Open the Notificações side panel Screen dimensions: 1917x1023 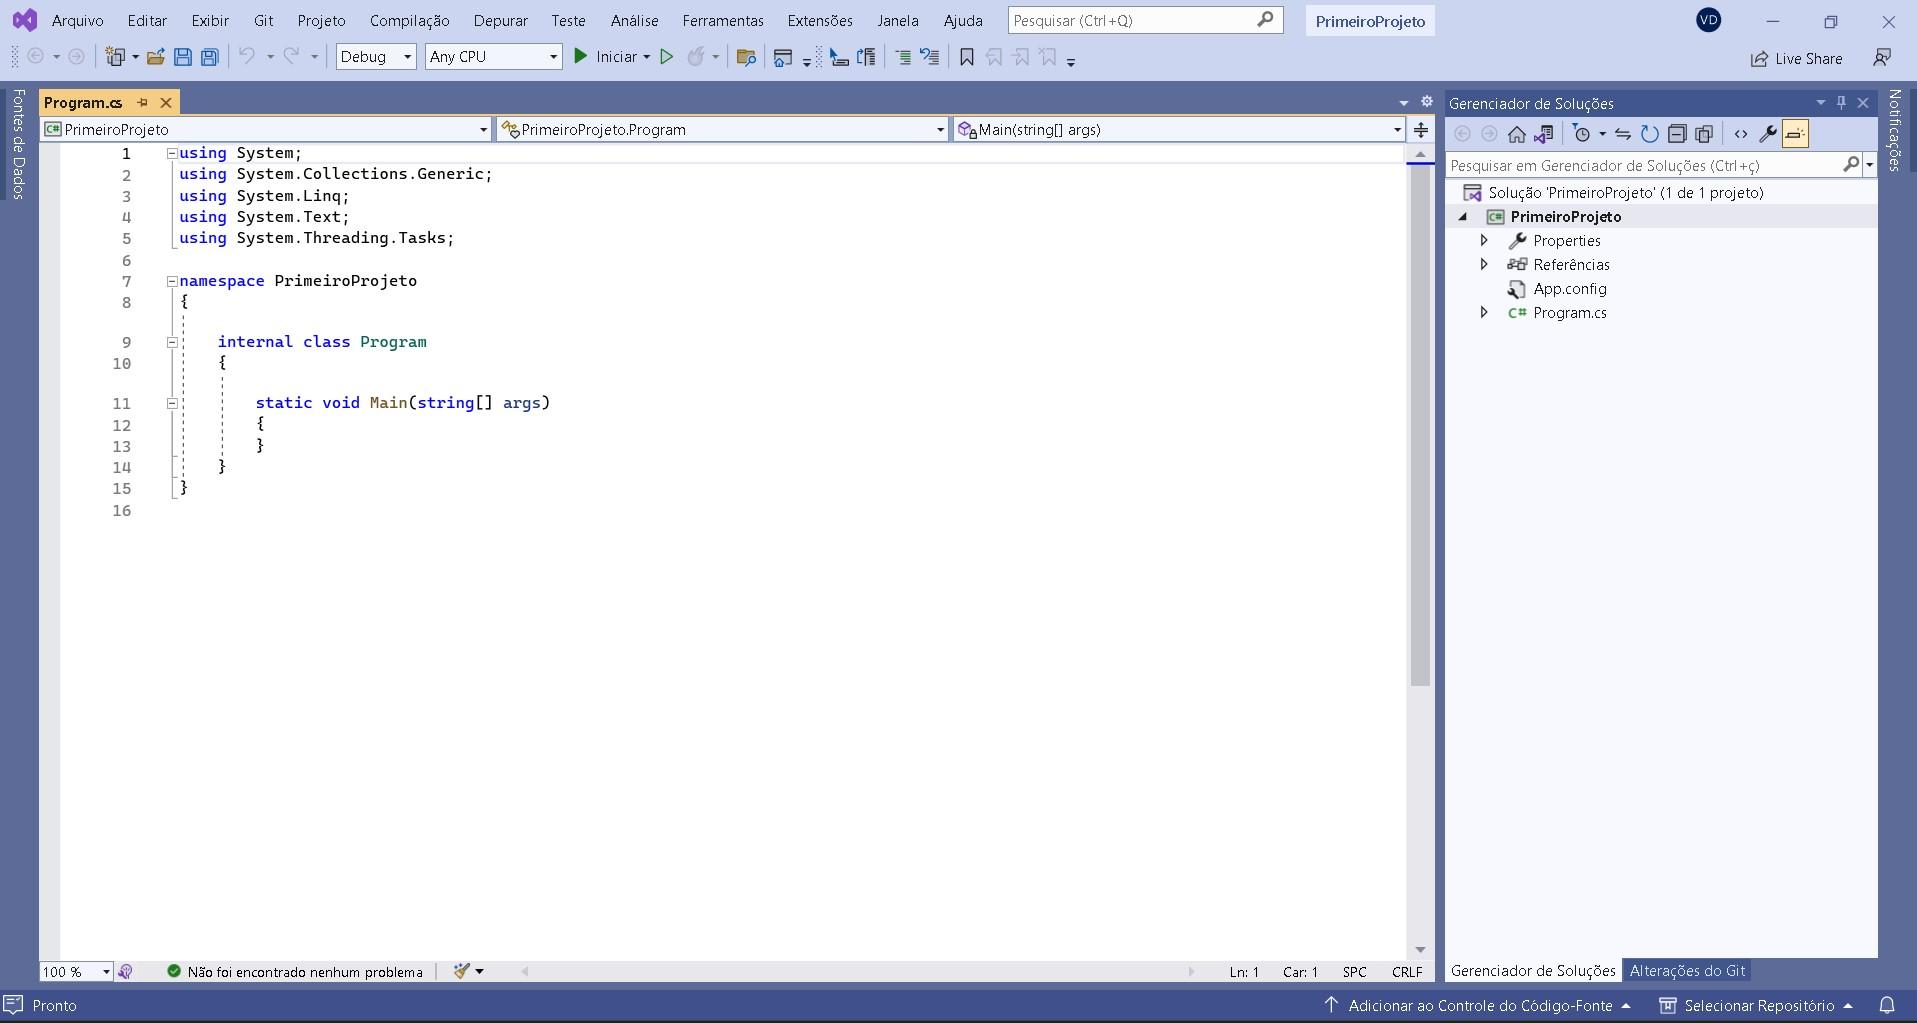click(1894, 130)
